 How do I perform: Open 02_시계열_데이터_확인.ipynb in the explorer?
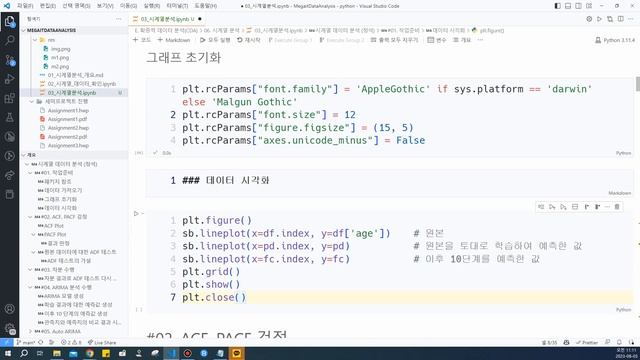point(82,84)
